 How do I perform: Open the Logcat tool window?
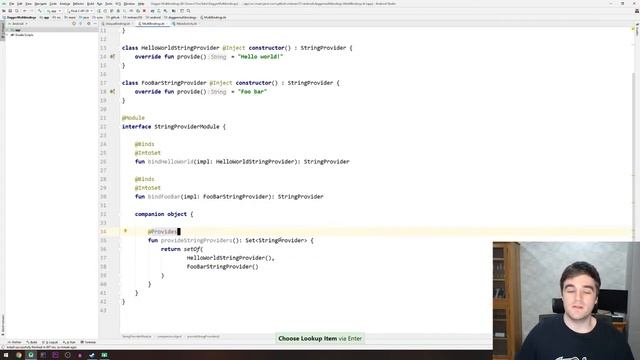click(x=51, y=342)
